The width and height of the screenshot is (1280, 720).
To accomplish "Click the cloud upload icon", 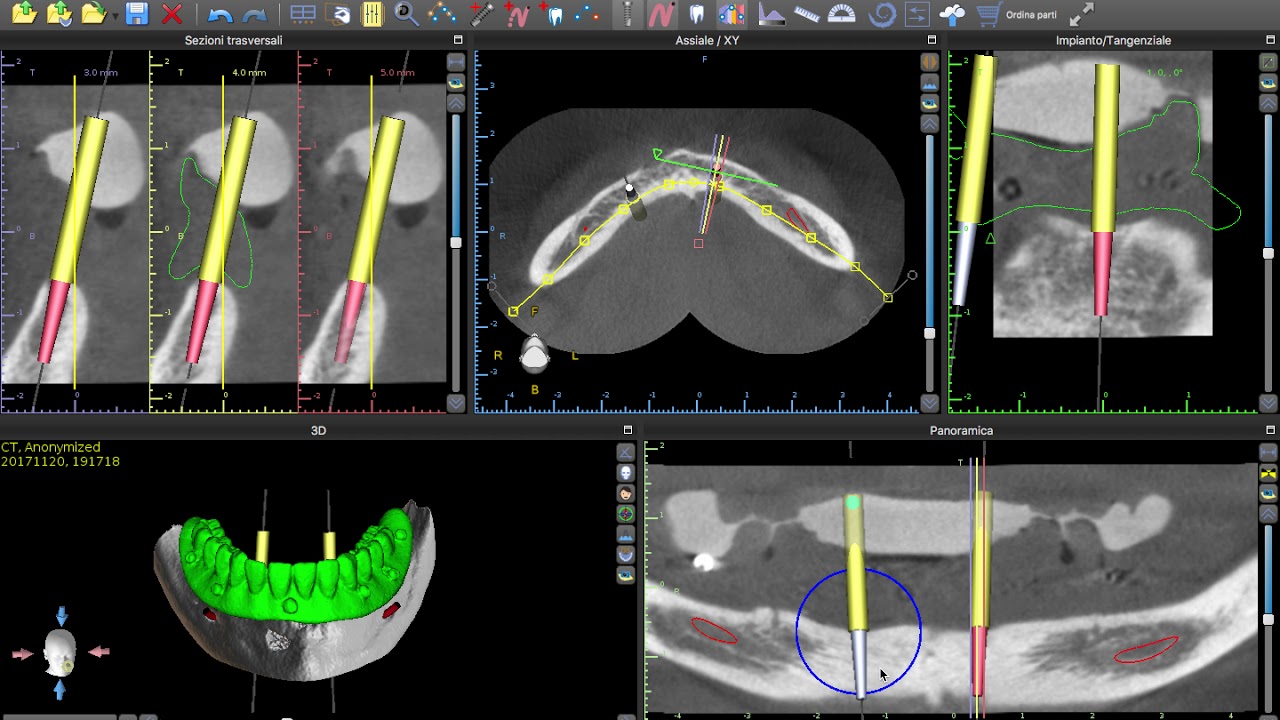I will click(x=953, y=14).
